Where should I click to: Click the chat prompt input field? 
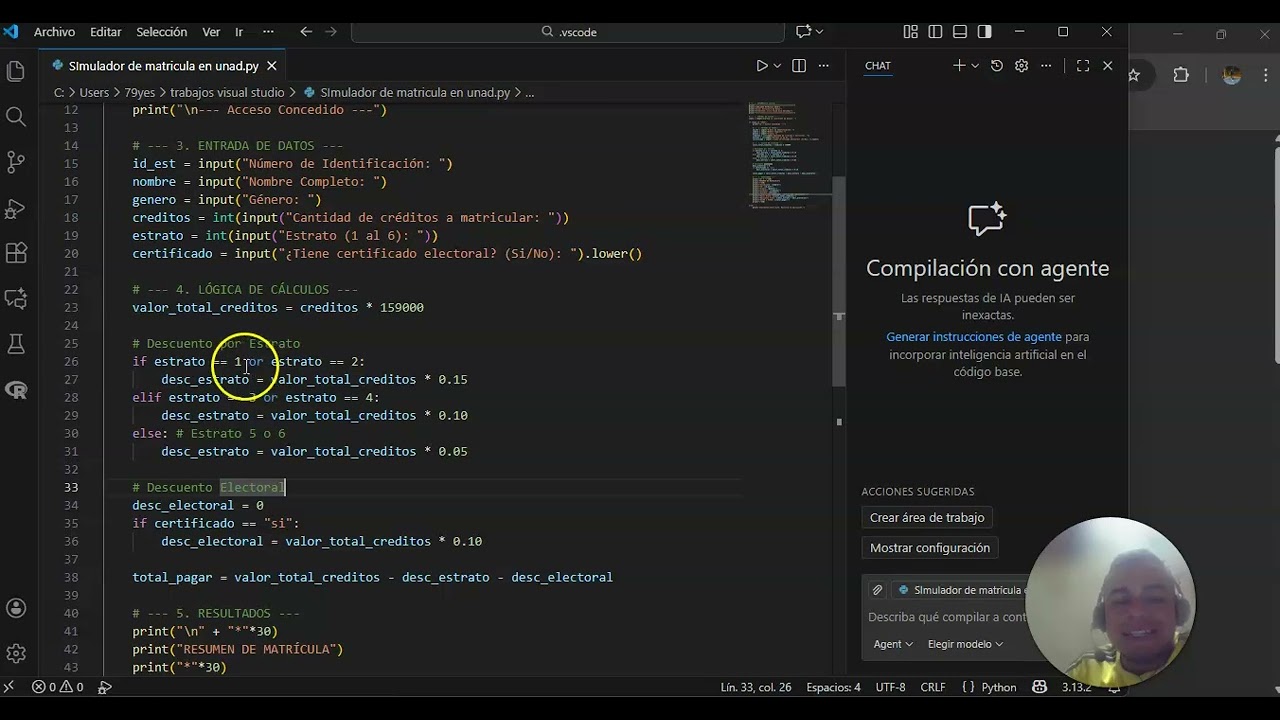click(947, 617)
